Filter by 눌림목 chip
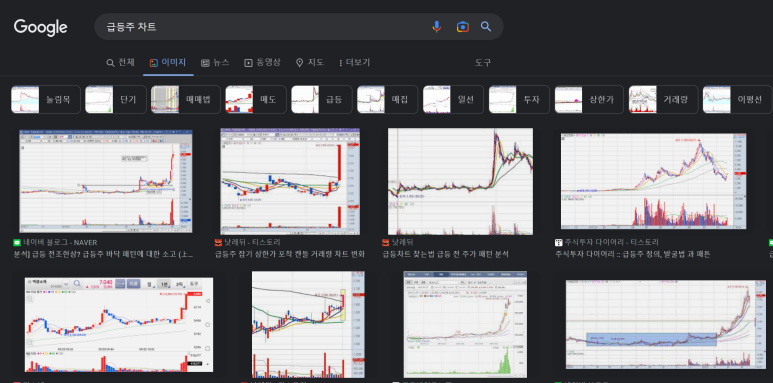The height and width of the screenshot is (383, 773). [46, 100]
